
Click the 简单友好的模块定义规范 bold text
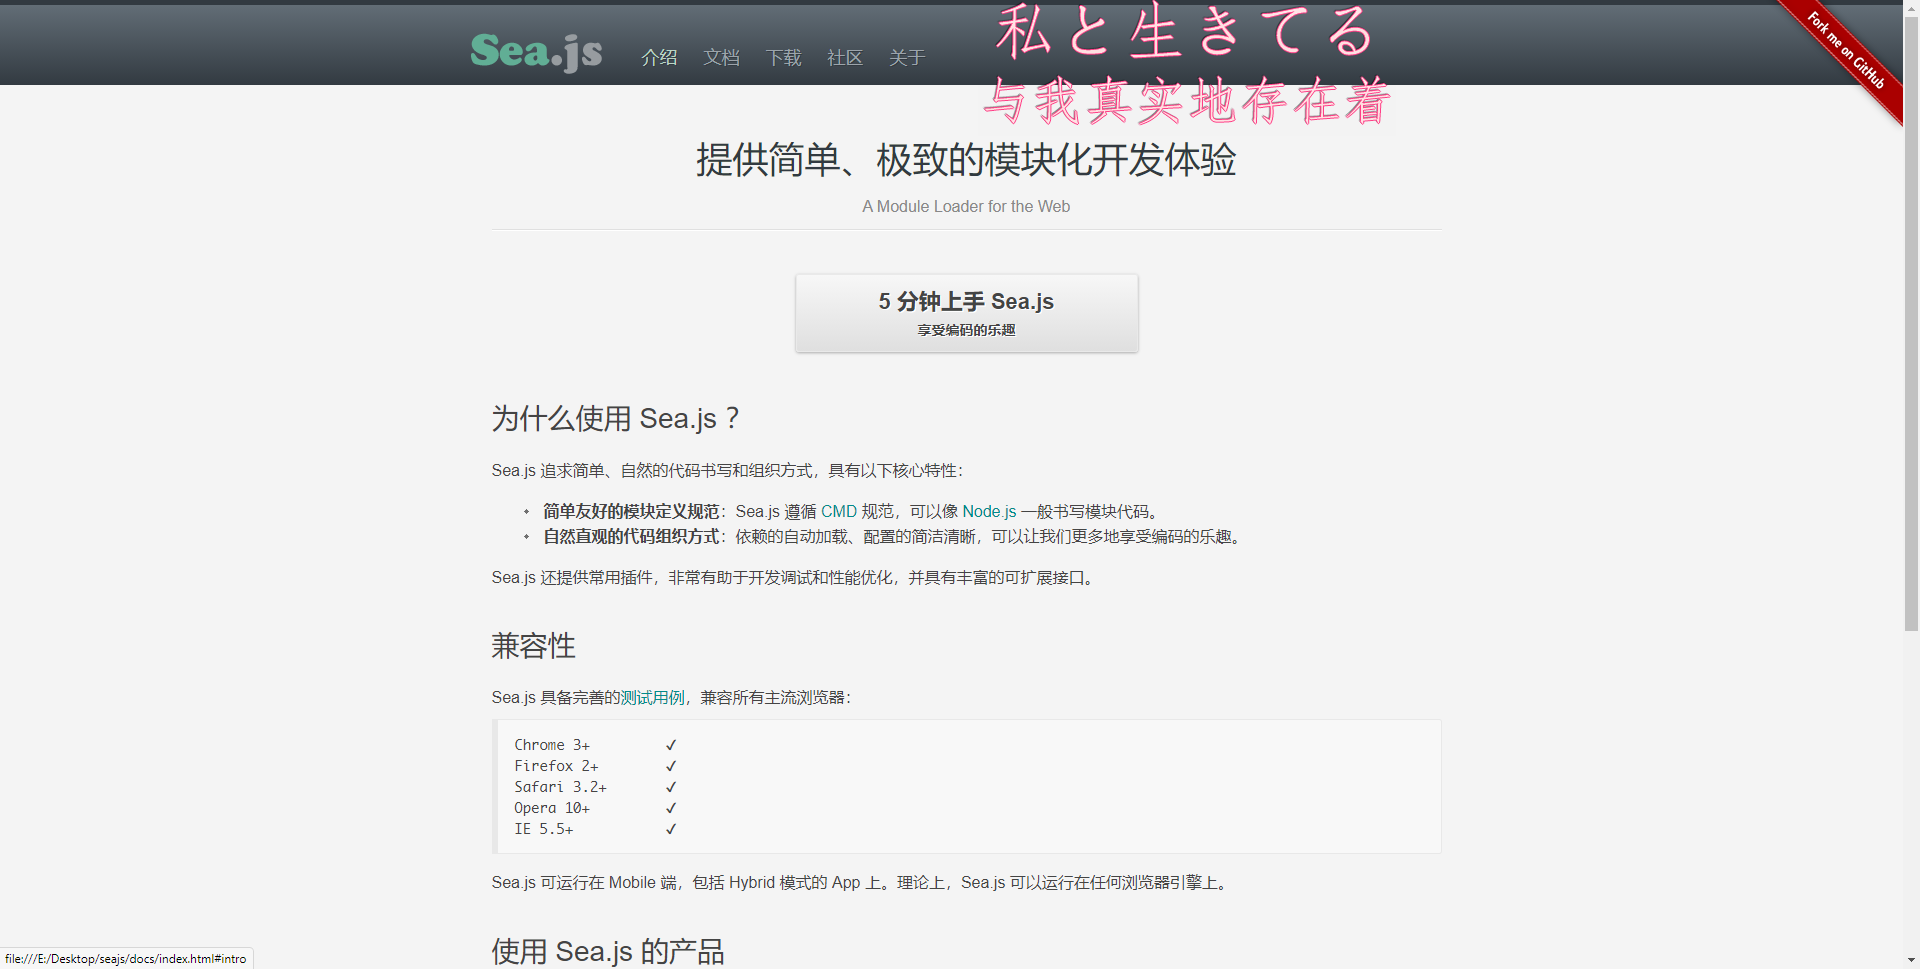(x=631, y=511)
